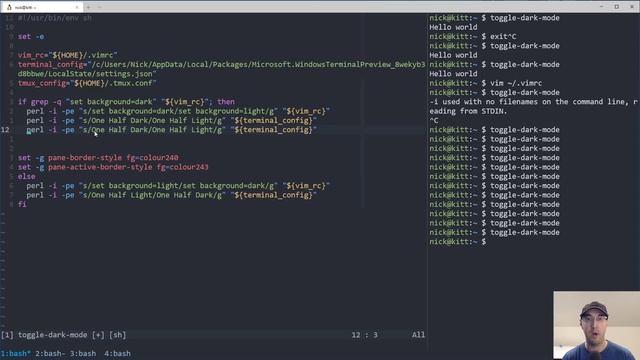Click the current line number 12 in the gutter

(5, 130)
